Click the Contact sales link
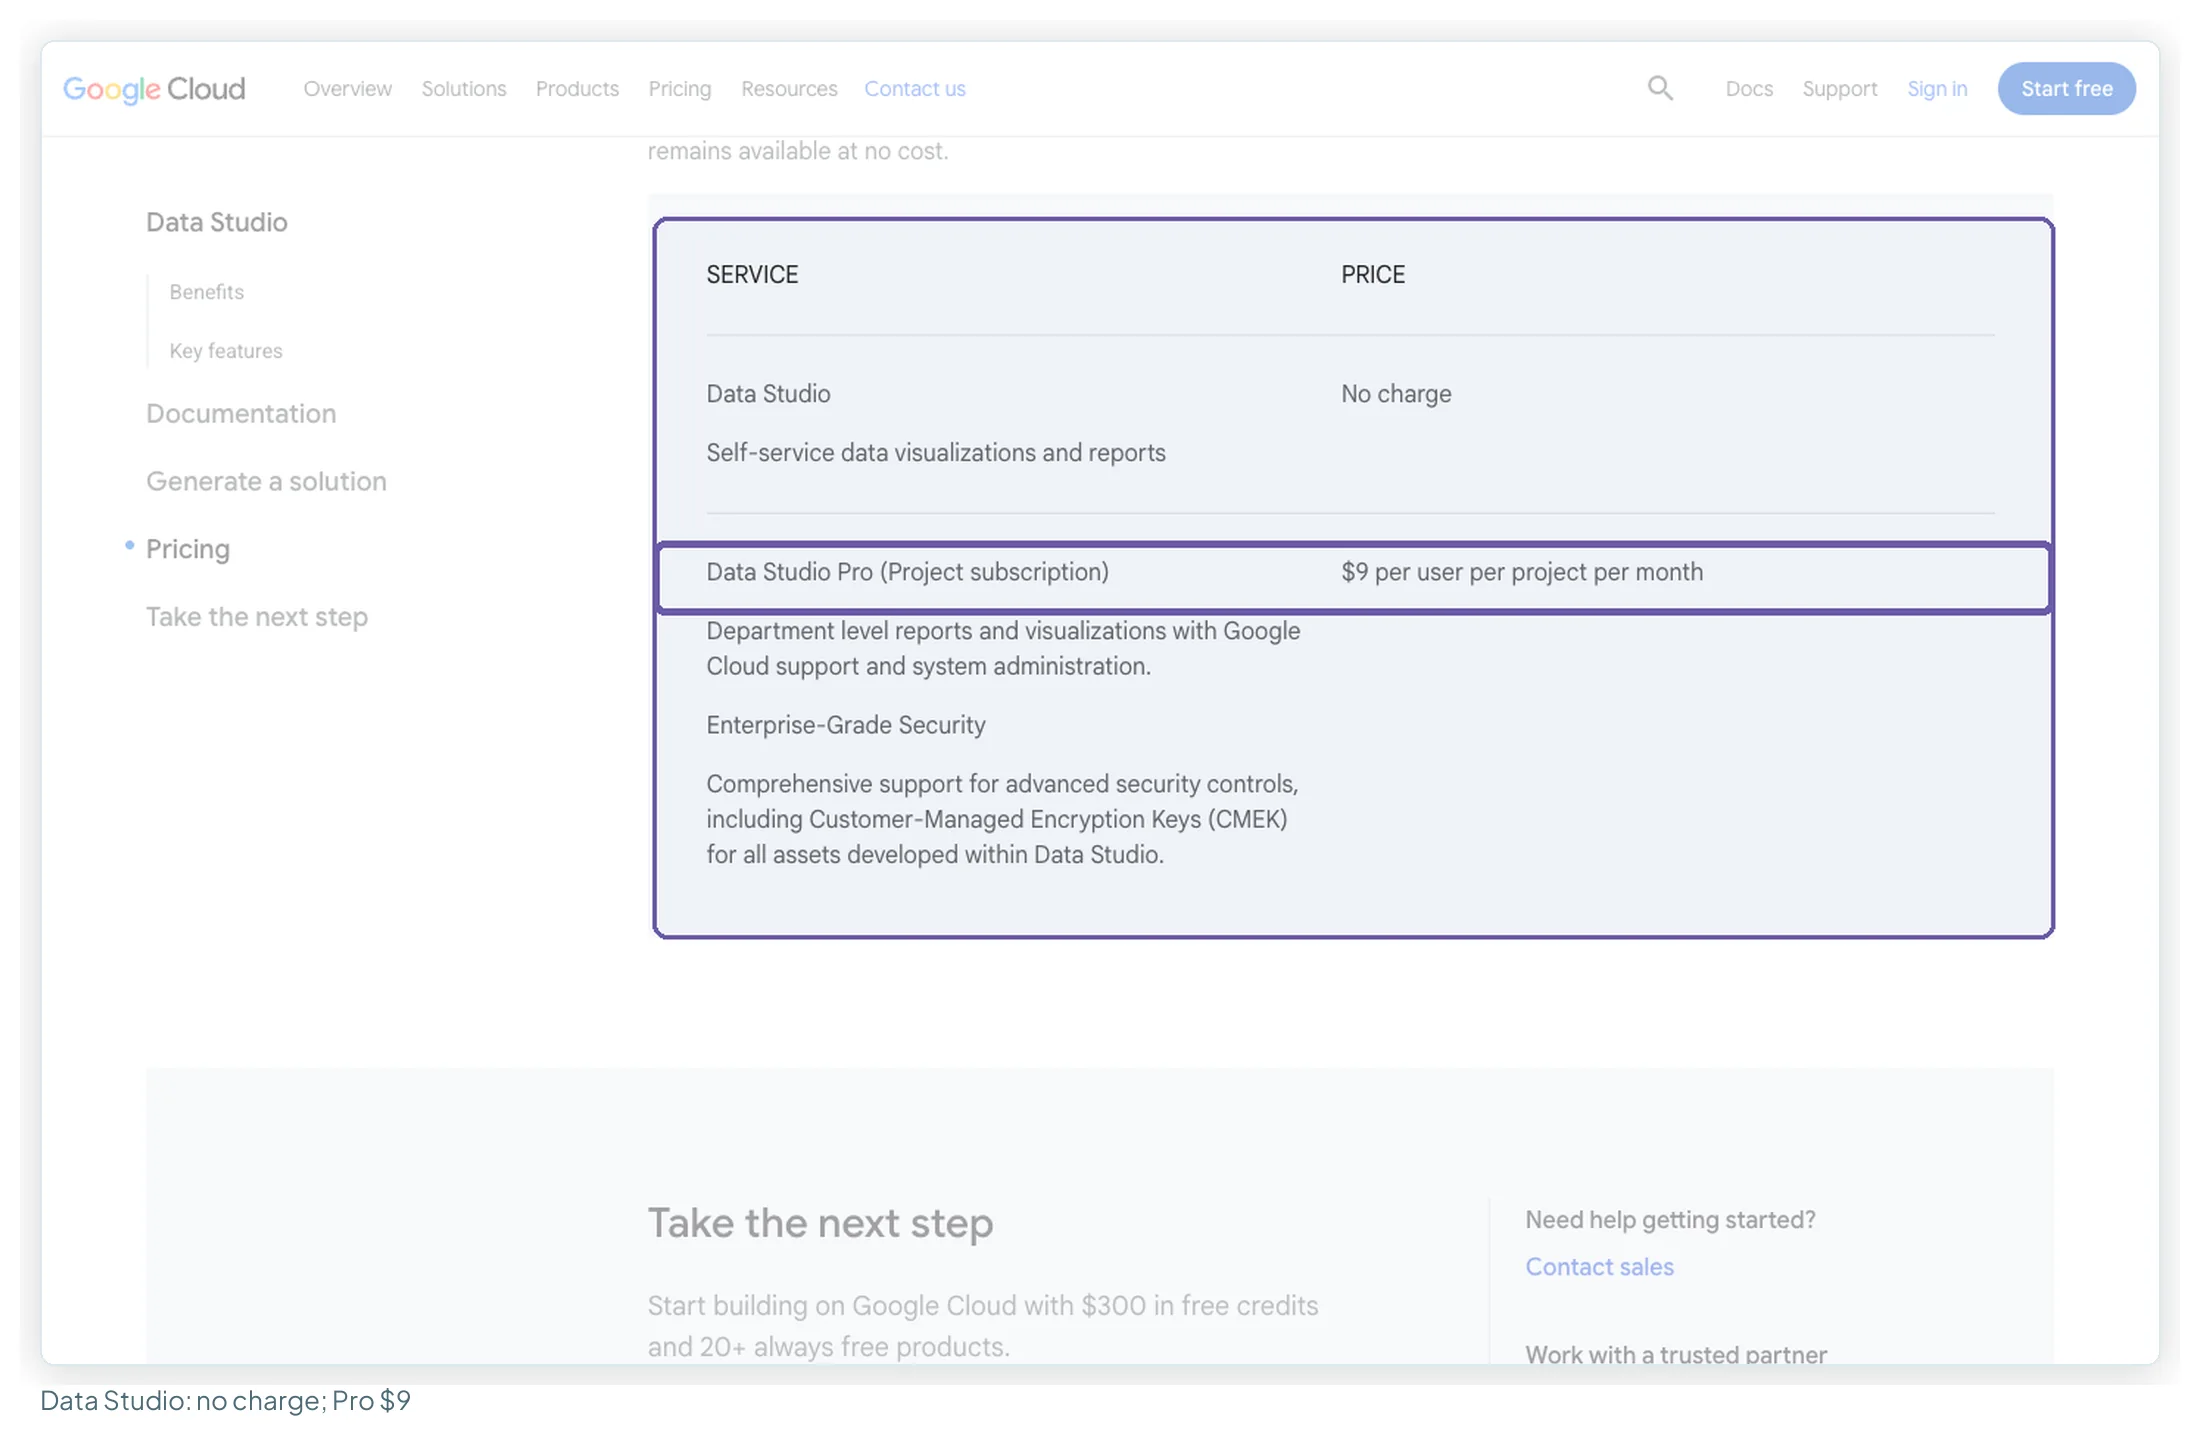The width and height of the screenshot is (2200, 1439). tap(1599, 1267)
